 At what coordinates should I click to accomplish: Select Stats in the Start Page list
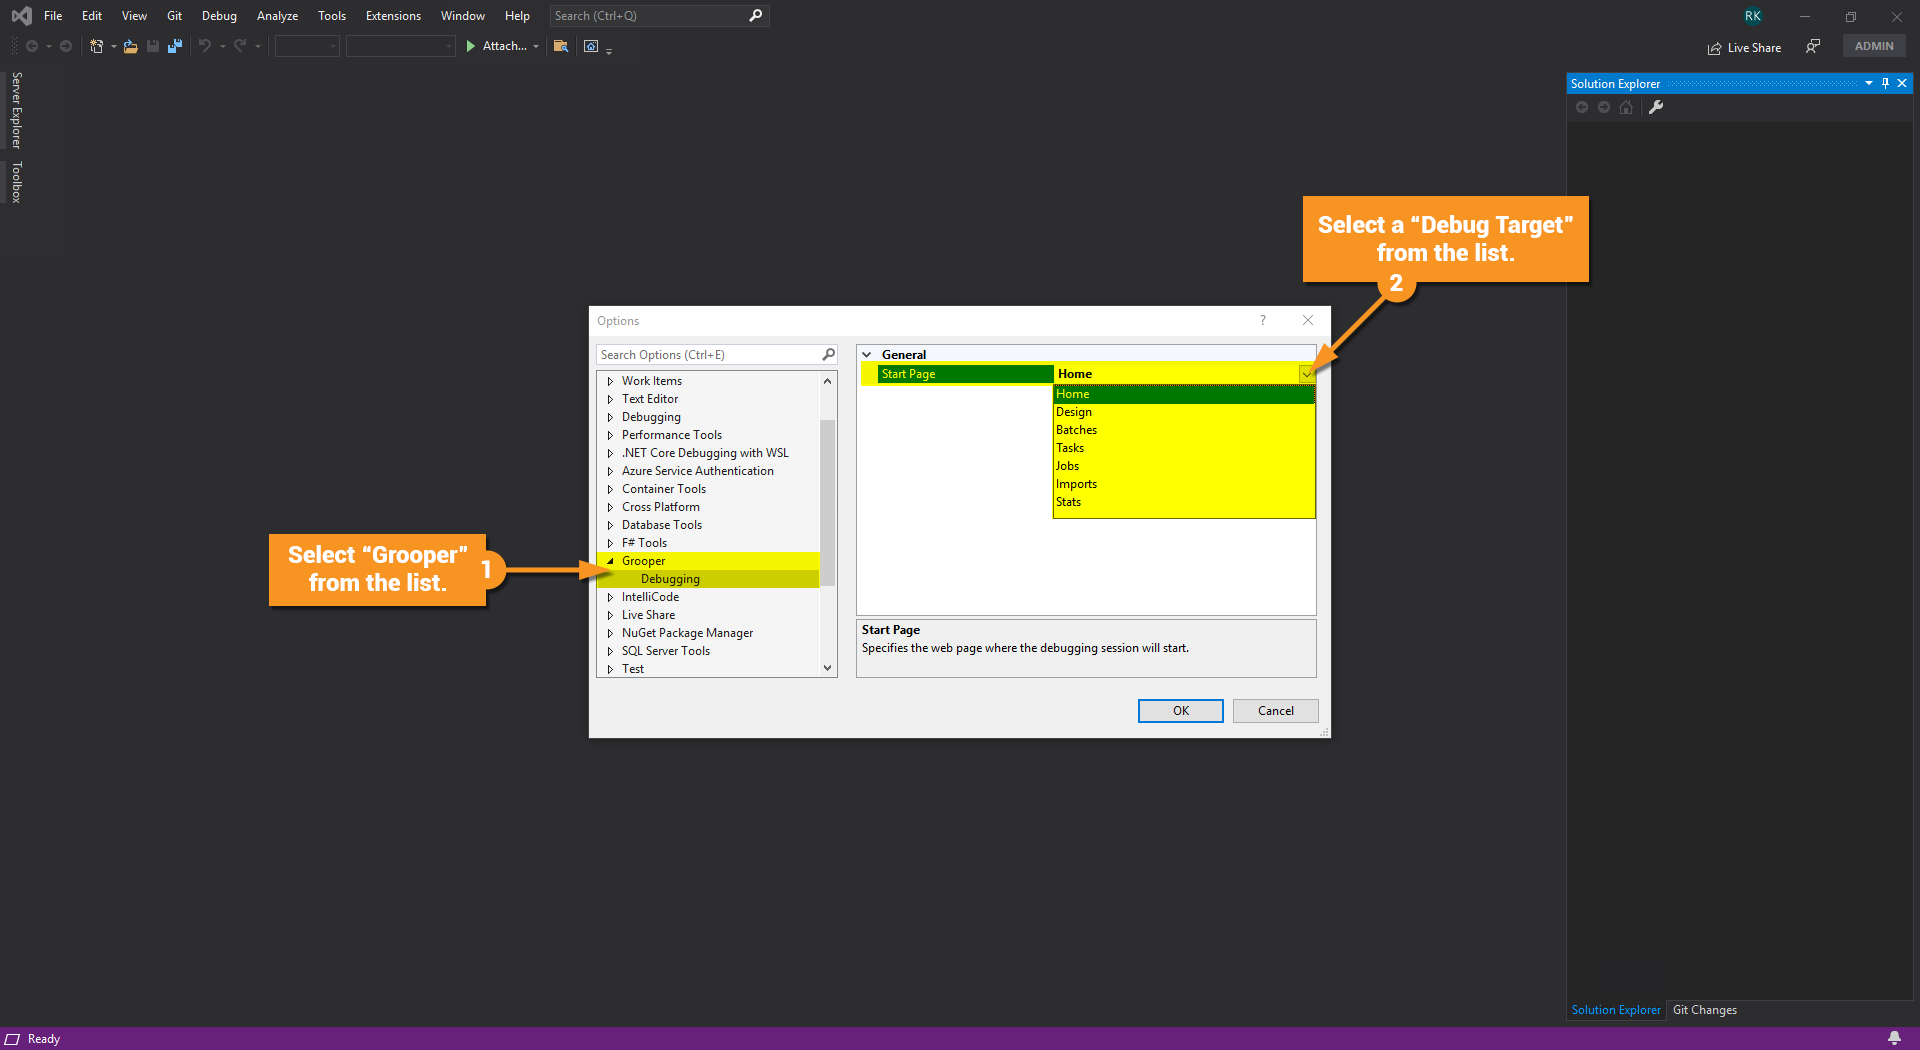pos(1184,502)
